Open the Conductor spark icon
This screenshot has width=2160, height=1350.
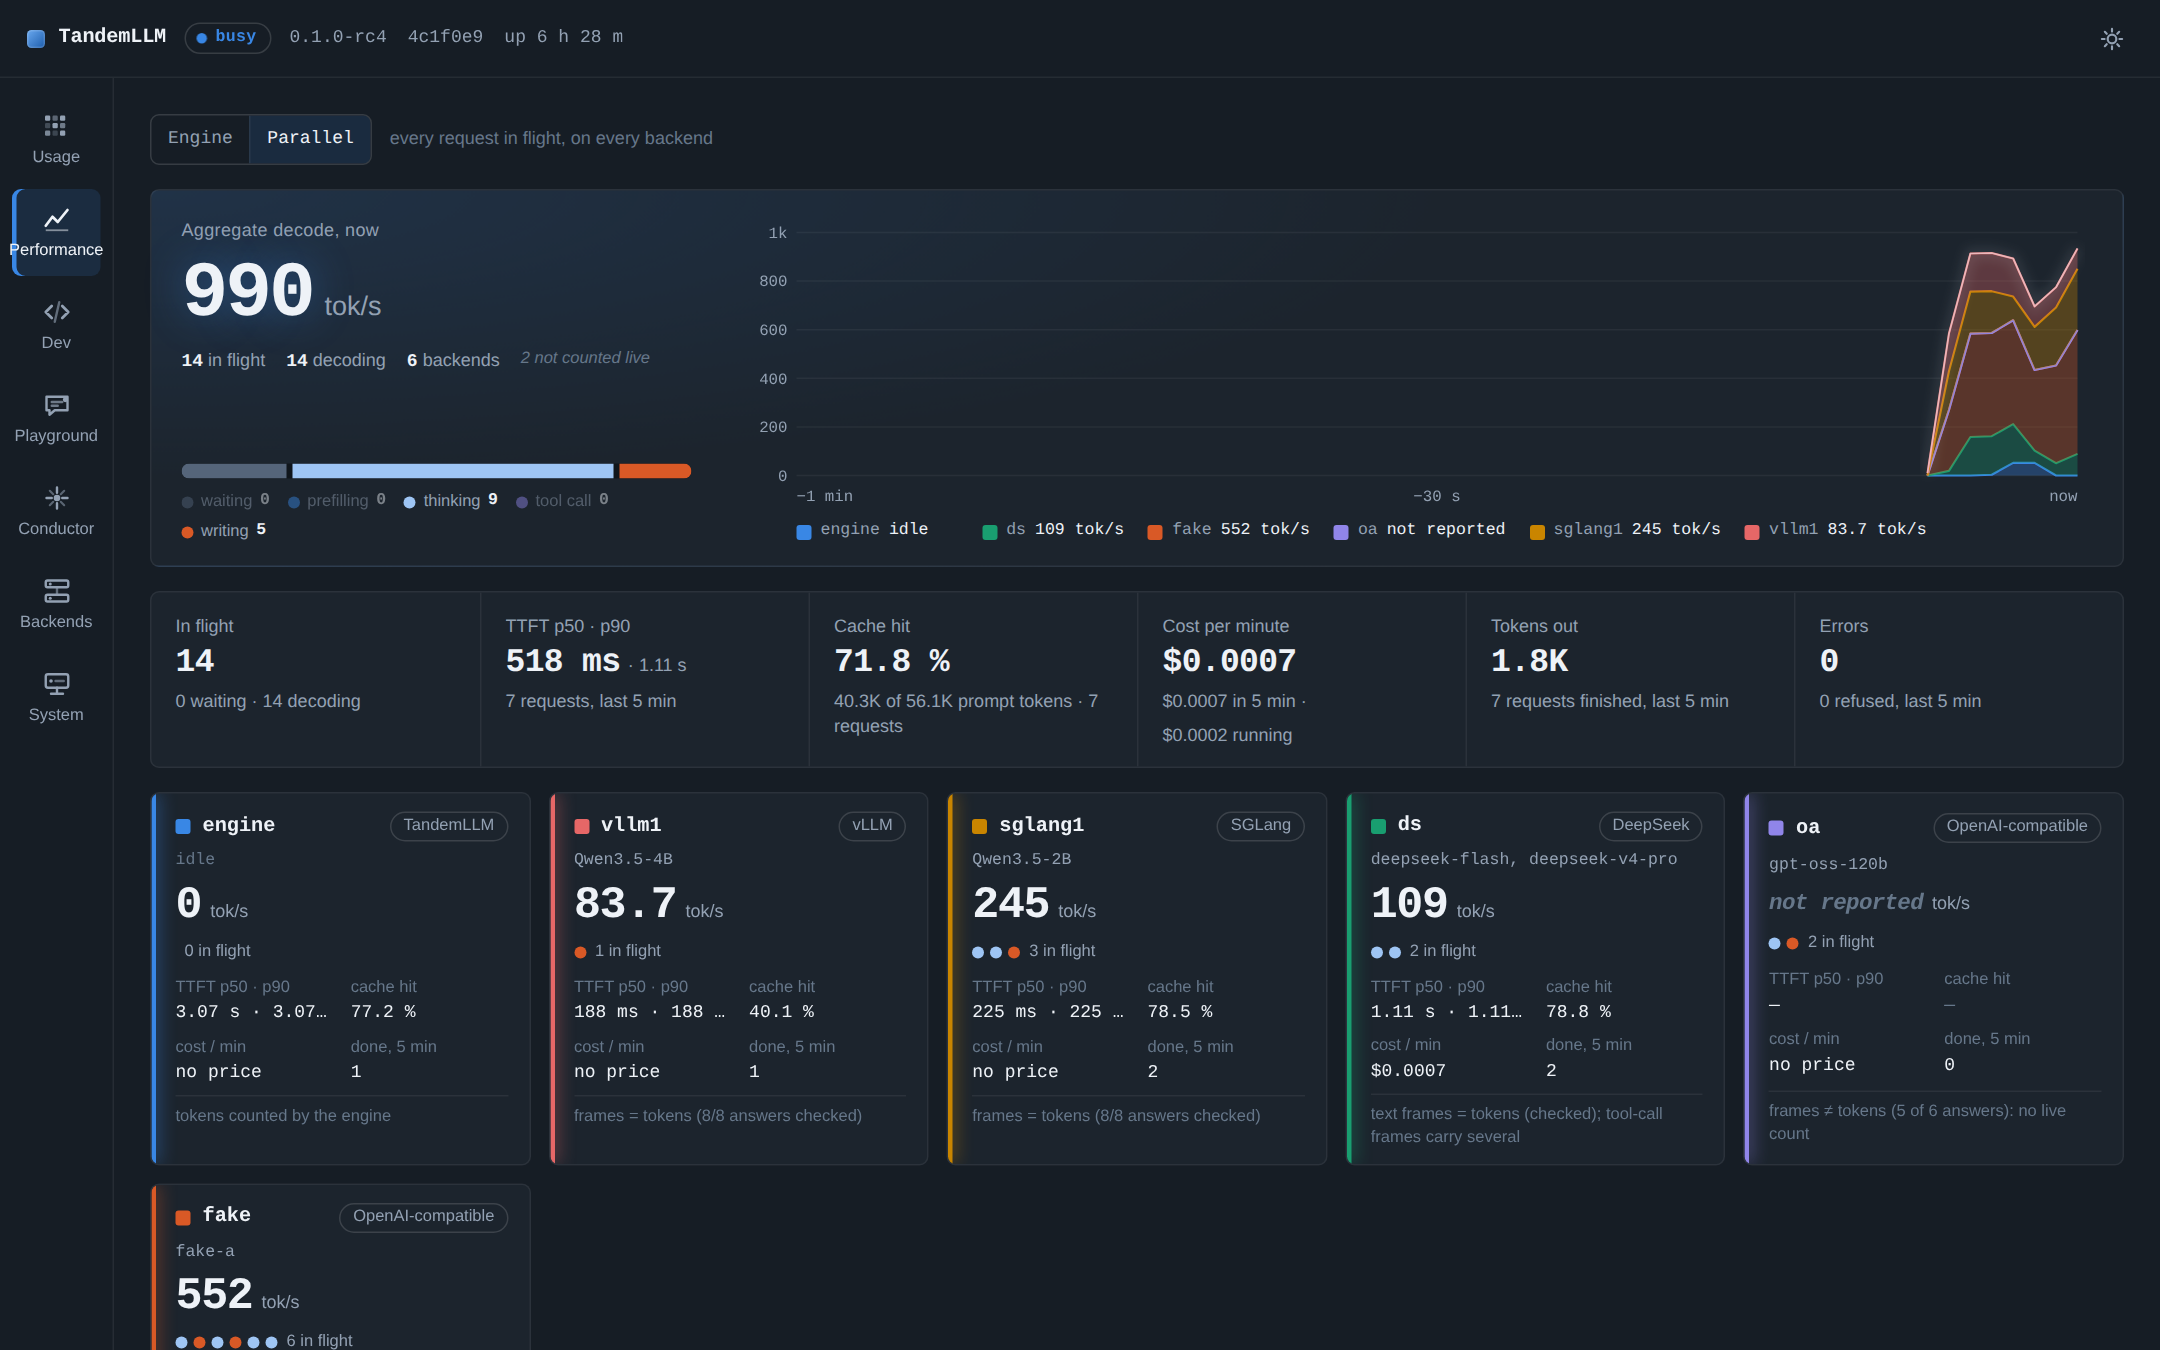pyautogui.click(x=56, y=498)
